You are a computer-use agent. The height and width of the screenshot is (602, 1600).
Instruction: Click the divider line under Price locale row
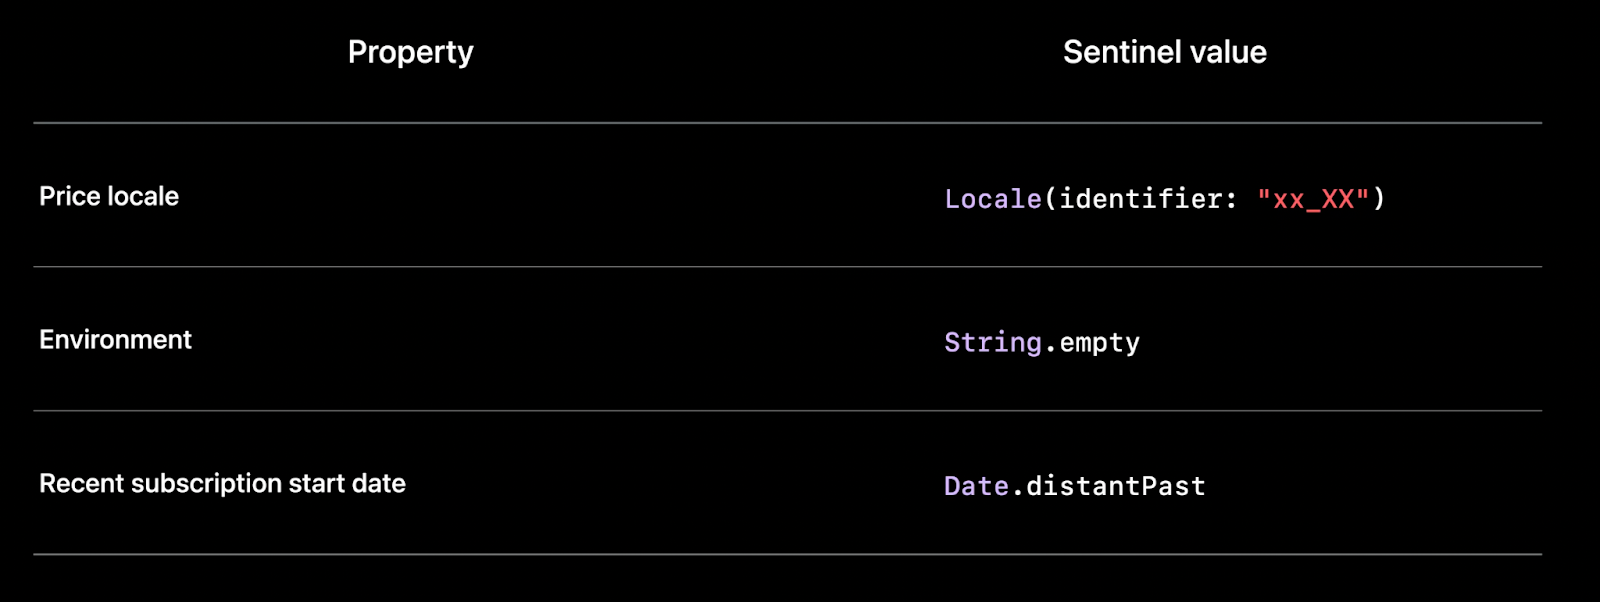pos(788,267)
